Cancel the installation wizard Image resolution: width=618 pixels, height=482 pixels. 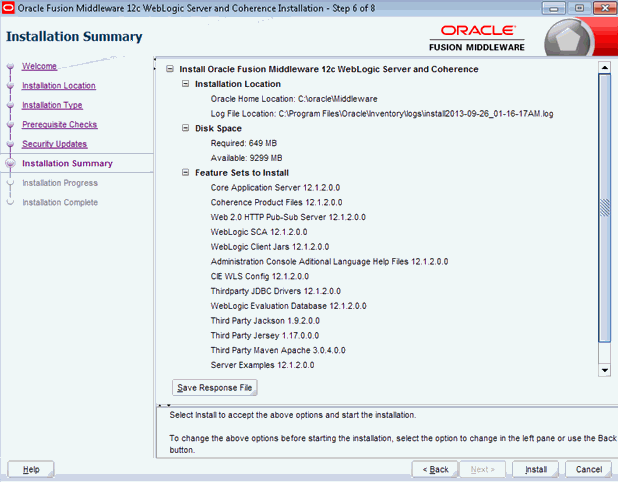(x=589, y=469)
